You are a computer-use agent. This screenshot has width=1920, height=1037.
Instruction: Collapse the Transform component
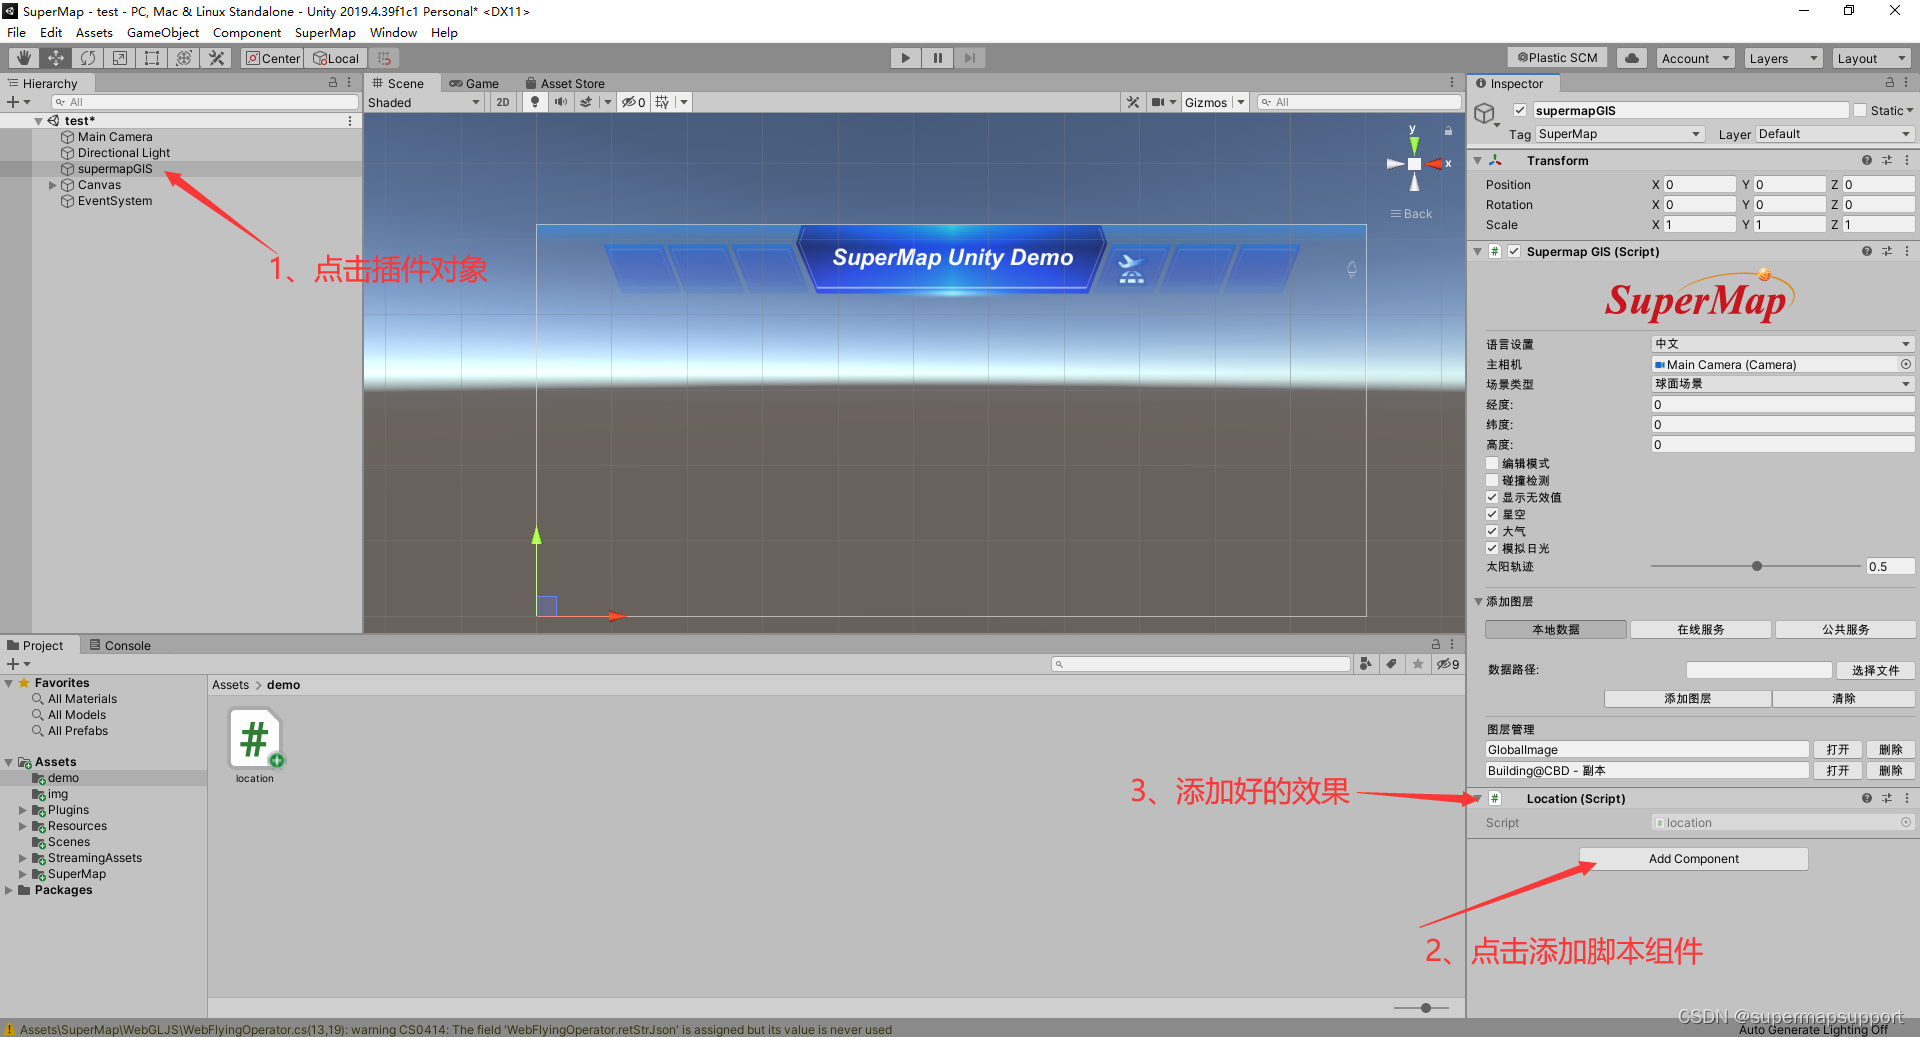point(1478,160)
